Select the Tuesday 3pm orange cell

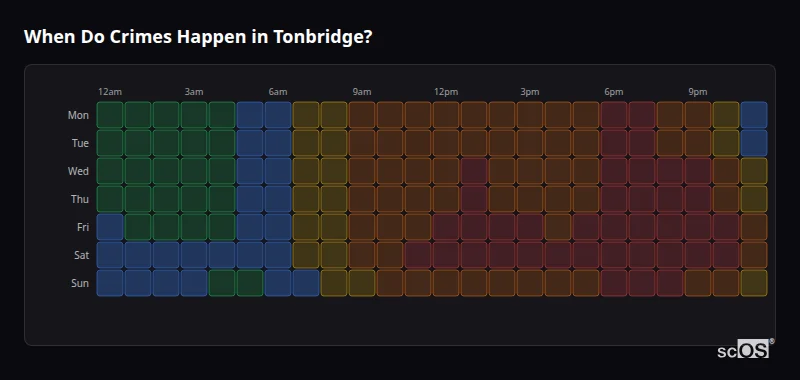pyautogui.click(x=530, y=143)
